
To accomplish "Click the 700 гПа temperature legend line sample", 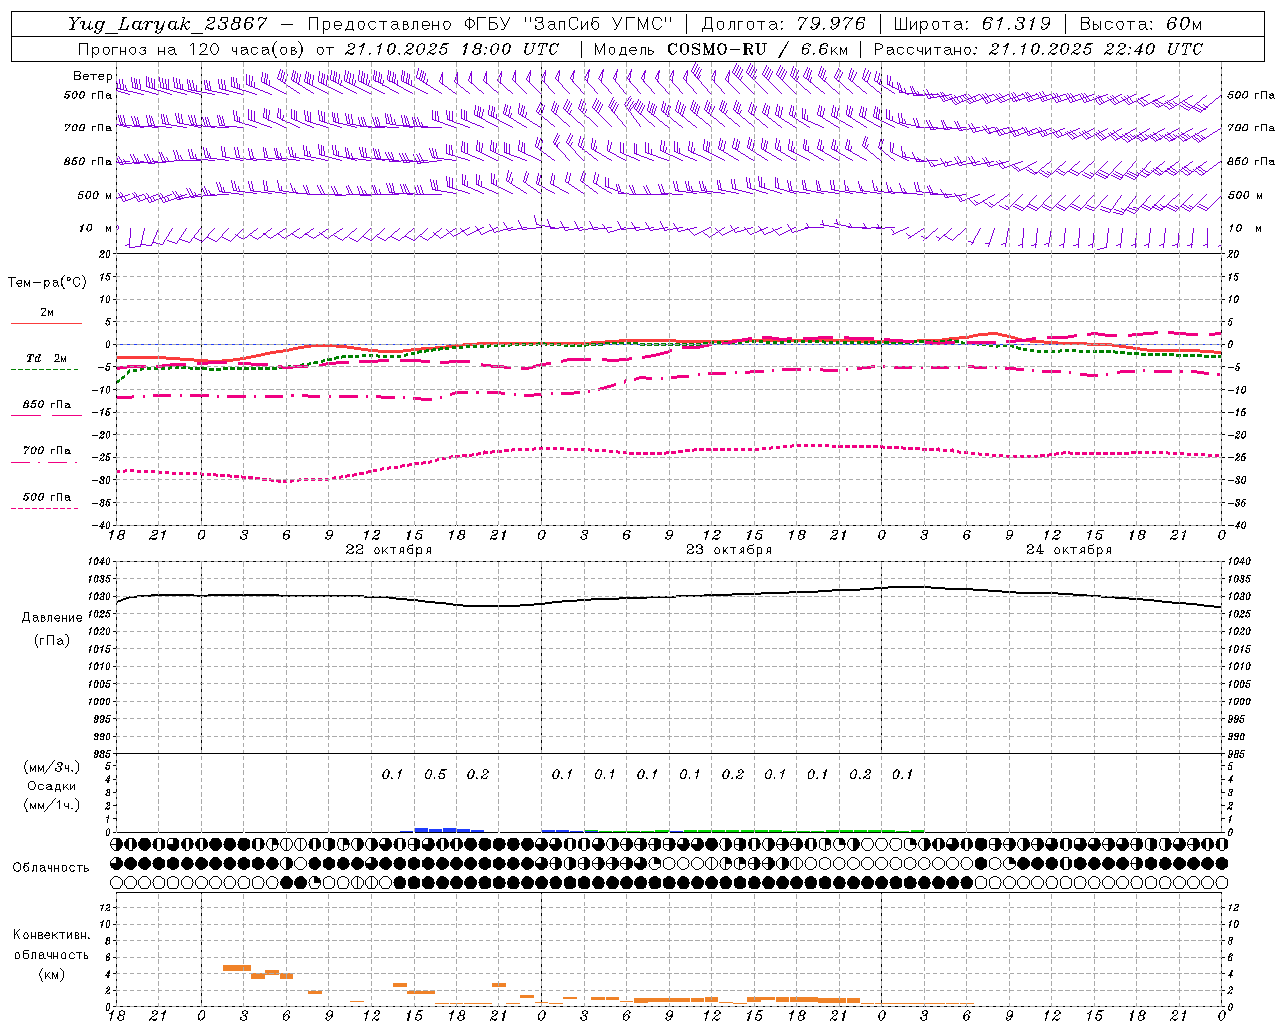I will (x=45, y=462).
